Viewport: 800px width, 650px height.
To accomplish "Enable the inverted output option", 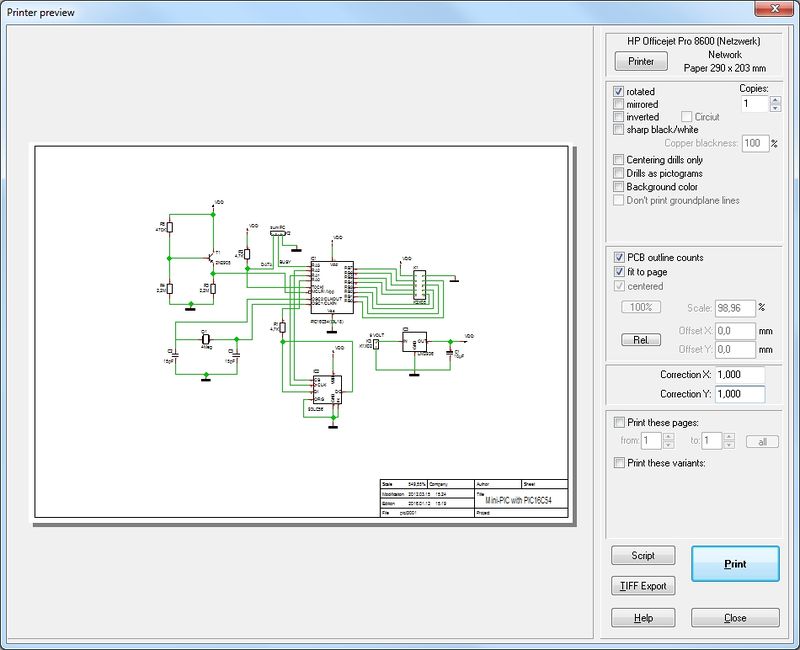I will pyautogui.click(x=621, y=117).
